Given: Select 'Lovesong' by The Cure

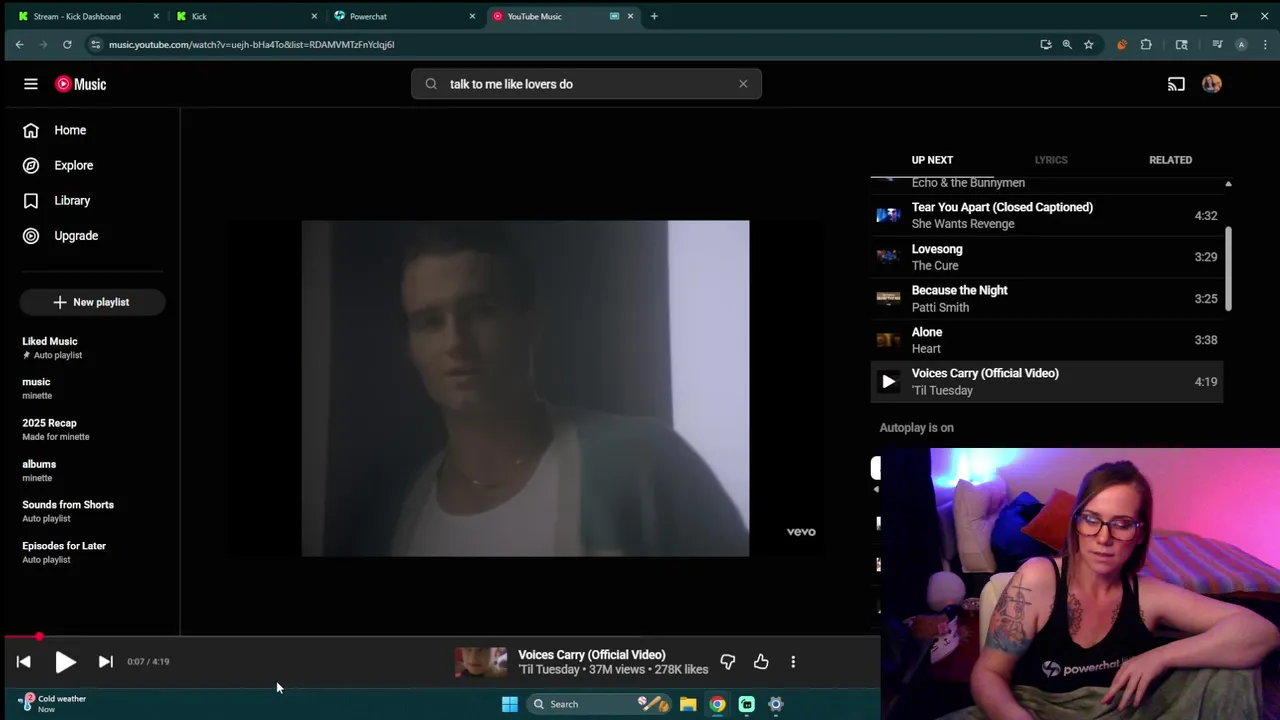Looking at the screenshot, I should coord(1047,257).
